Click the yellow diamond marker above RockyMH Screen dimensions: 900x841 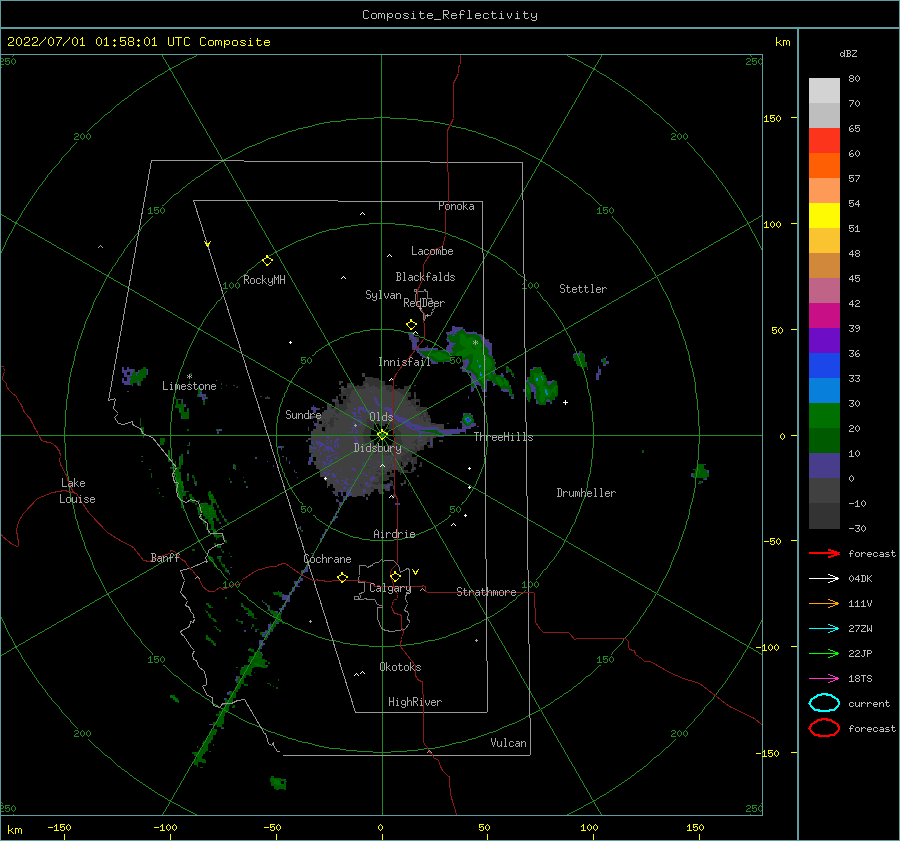pos(267,261)
